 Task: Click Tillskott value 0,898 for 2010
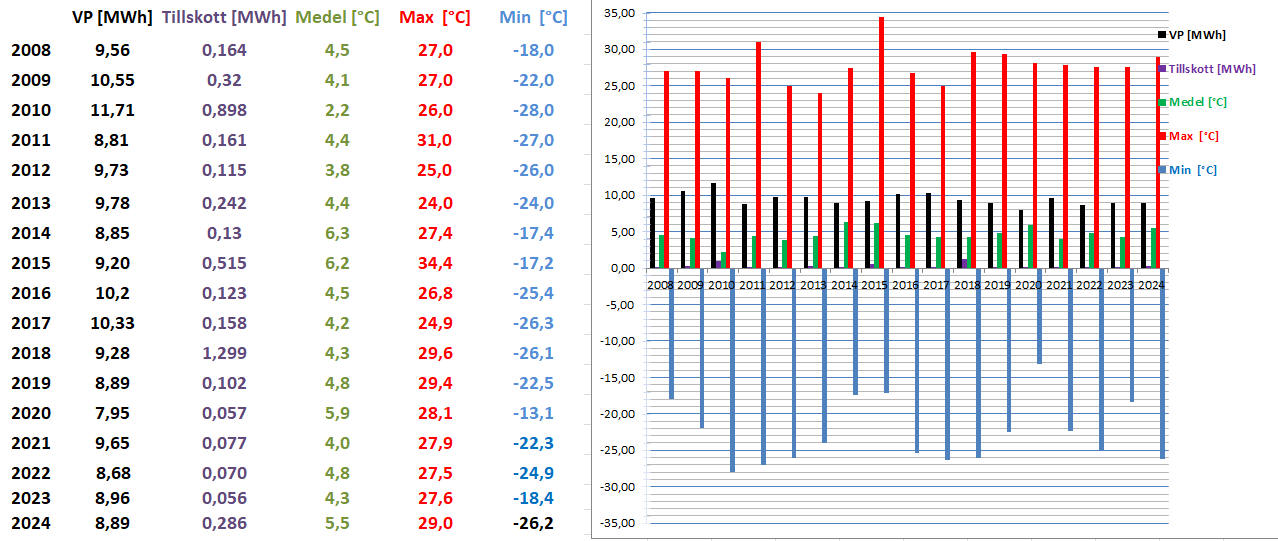(x=224, y=110)
